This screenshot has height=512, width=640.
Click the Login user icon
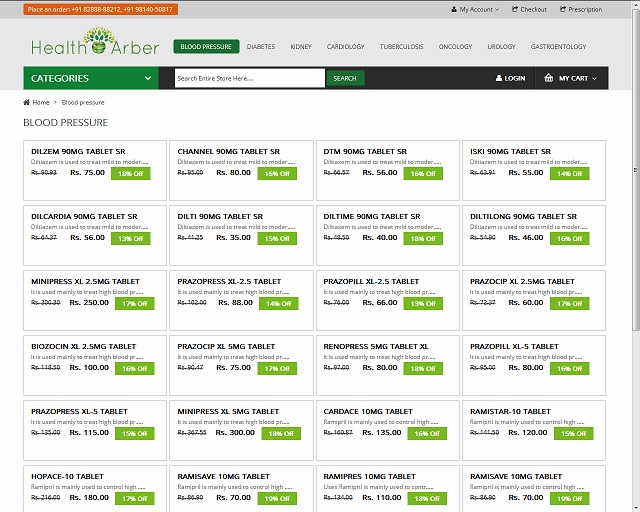(499, 78)
